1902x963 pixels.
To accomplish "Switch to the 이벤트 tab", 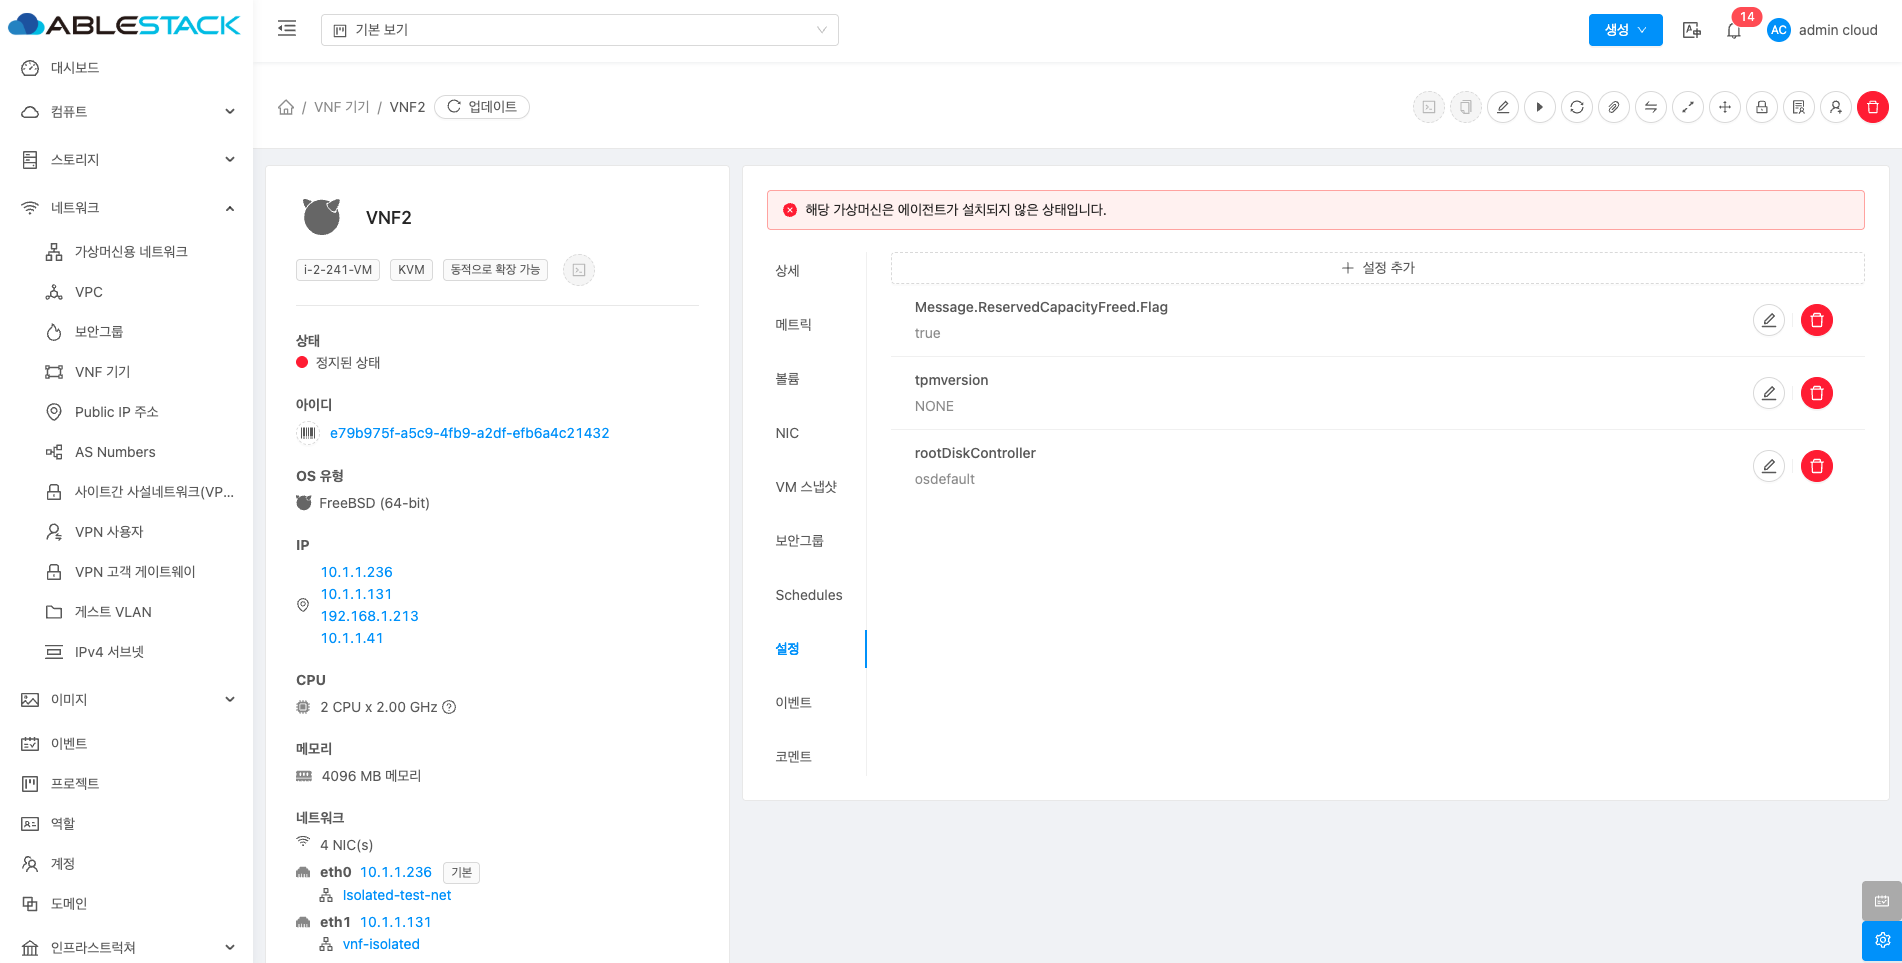I will click(793, 703).
